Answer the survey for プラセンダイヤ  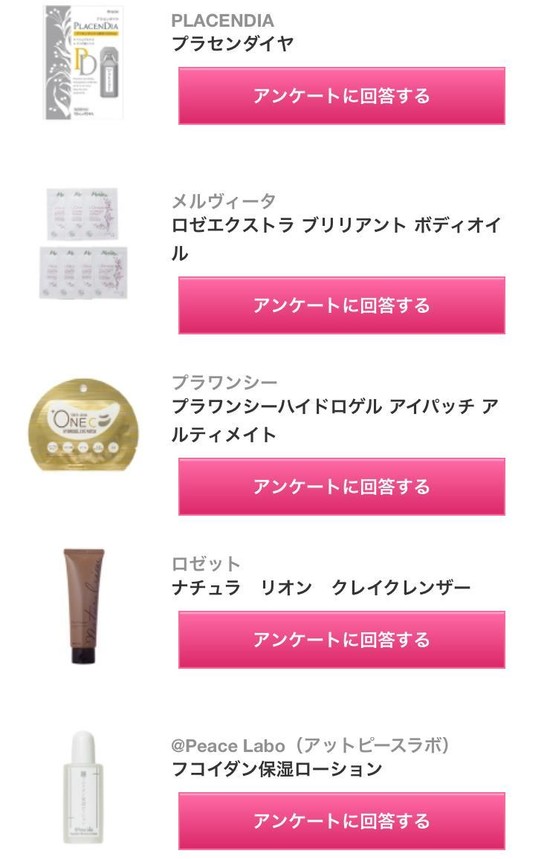(x=341, y=96)
